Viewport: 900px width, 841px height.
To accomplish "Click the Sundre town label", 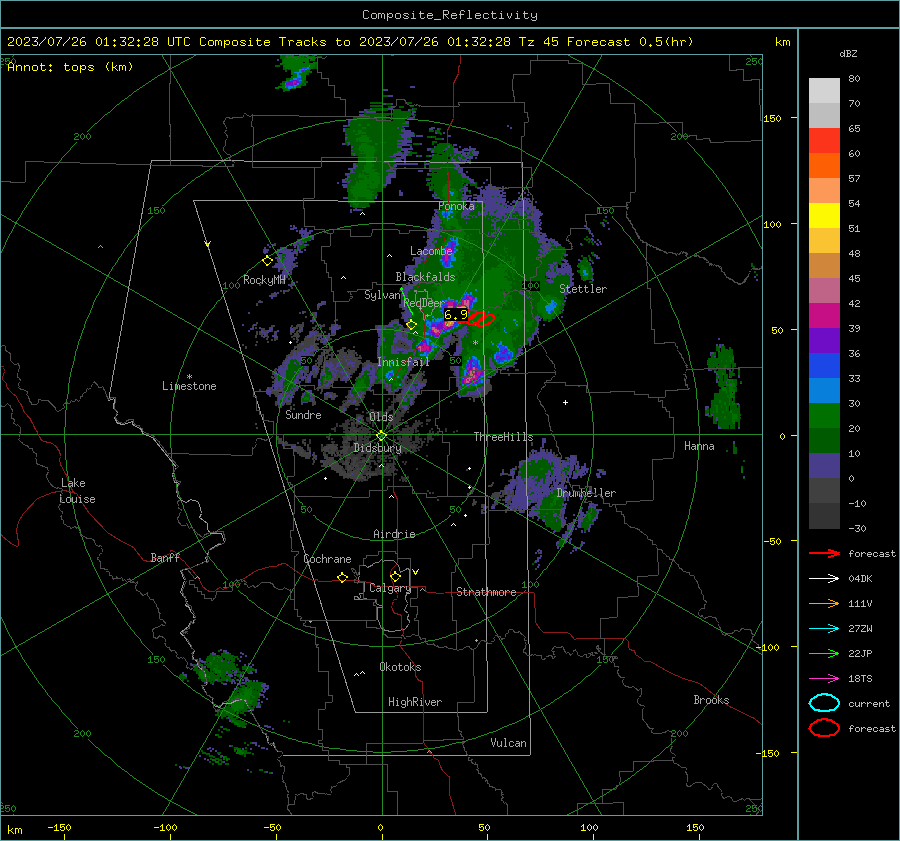I will (303, 415).
